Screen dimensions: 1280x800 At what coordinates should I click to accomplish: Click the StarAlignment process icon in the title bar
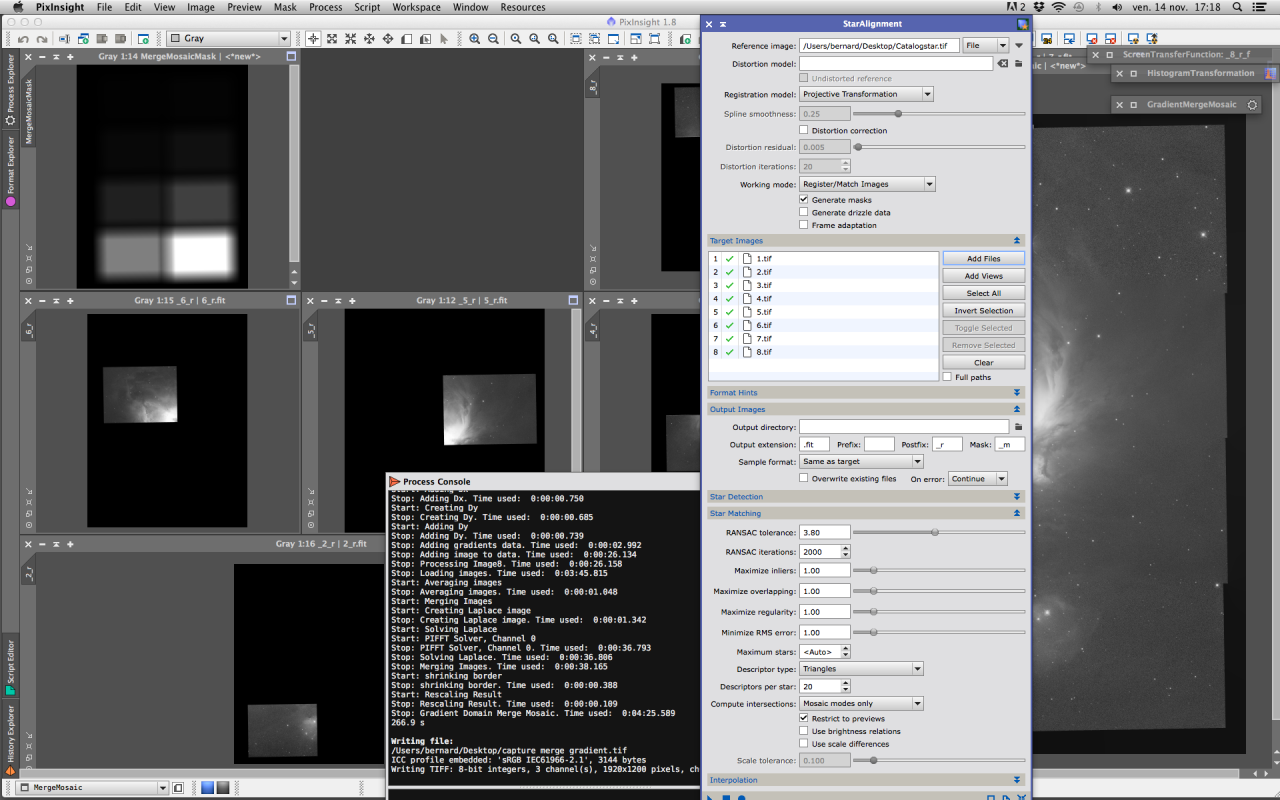(x=1022, y=24)
